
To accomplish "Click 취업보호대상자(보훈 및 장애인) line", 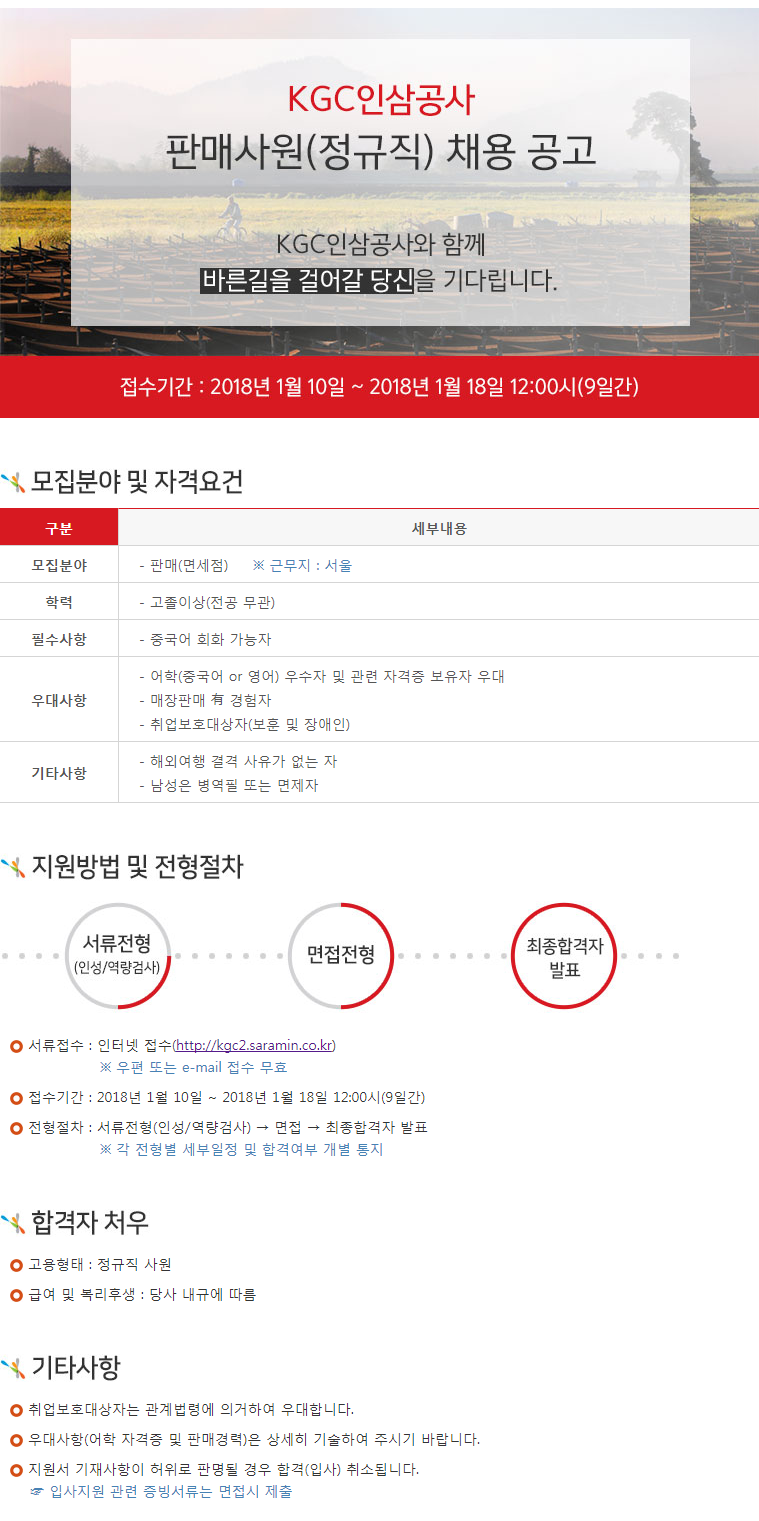I will tap(245, 724).
